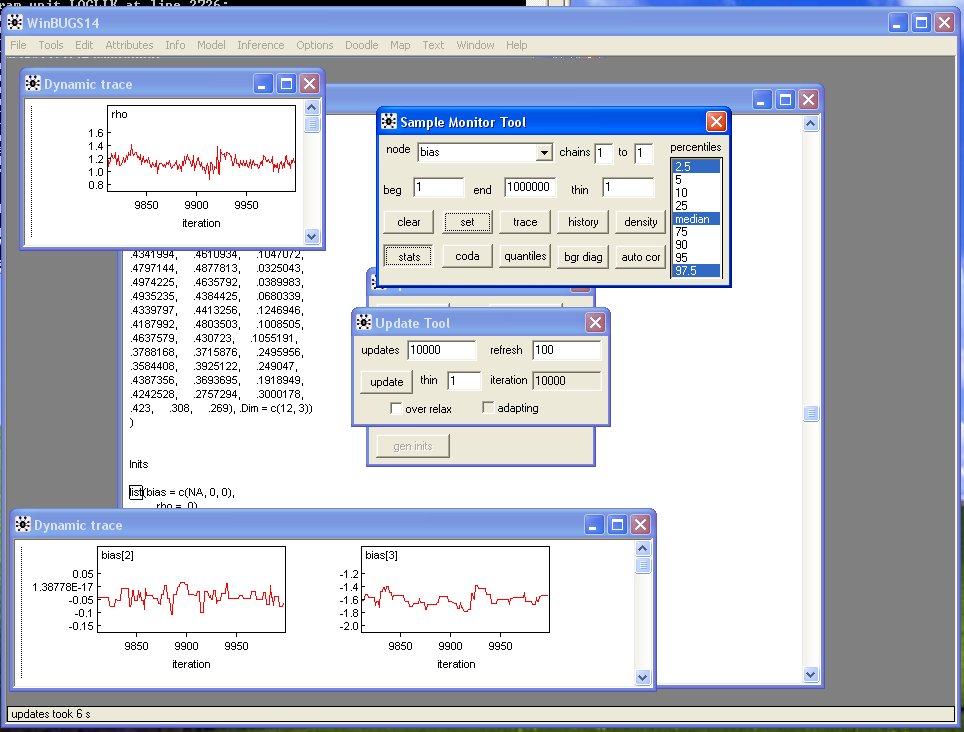
Task: Click the rho Dynamic trace window icon
Action: [x=33, y=84]
